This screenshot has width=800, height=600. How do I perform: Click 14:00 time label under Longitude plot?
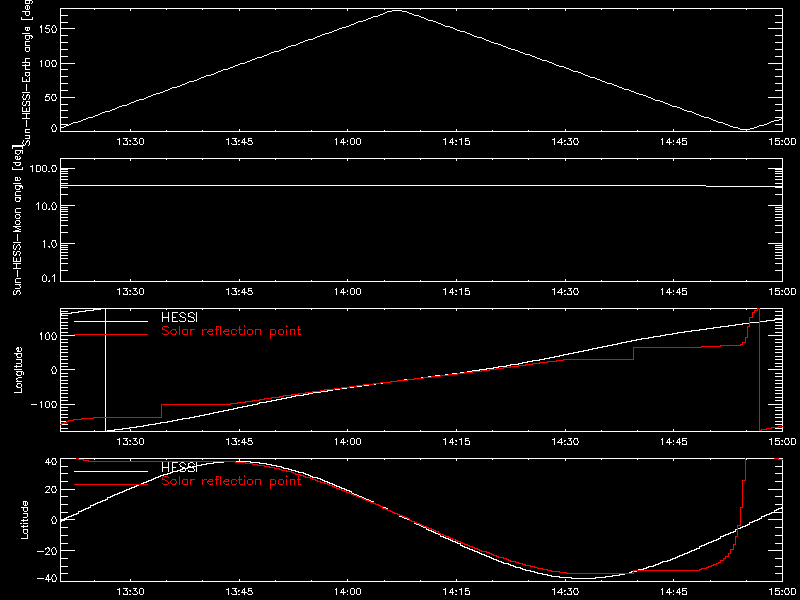(348, 442)
